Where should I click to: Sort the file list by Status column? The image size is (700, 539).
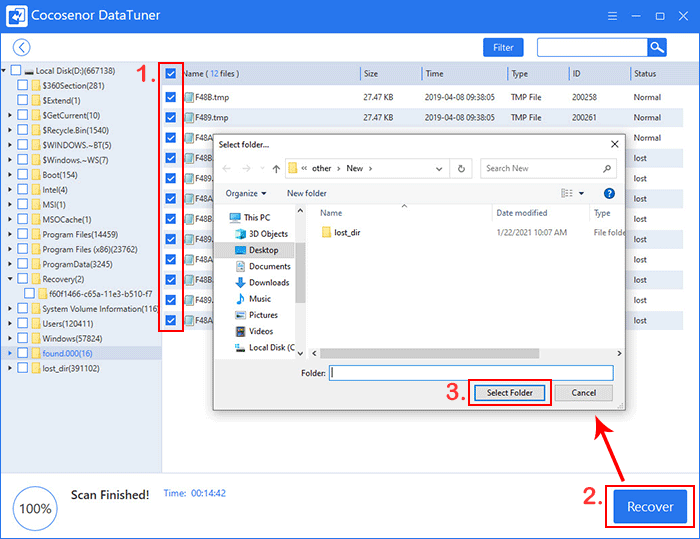click(x=645, y=74)
